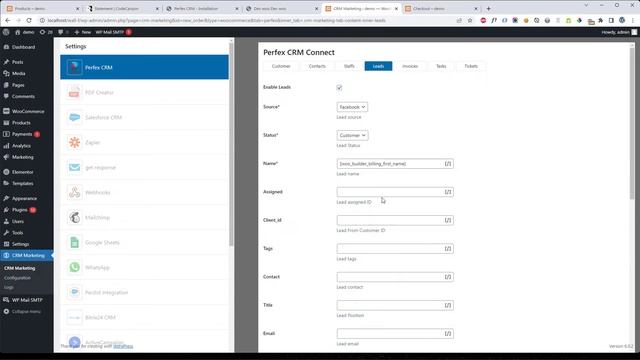The image size is (640, 360).
Task: Add new content with + New
Action: click(x=82, y=32)
